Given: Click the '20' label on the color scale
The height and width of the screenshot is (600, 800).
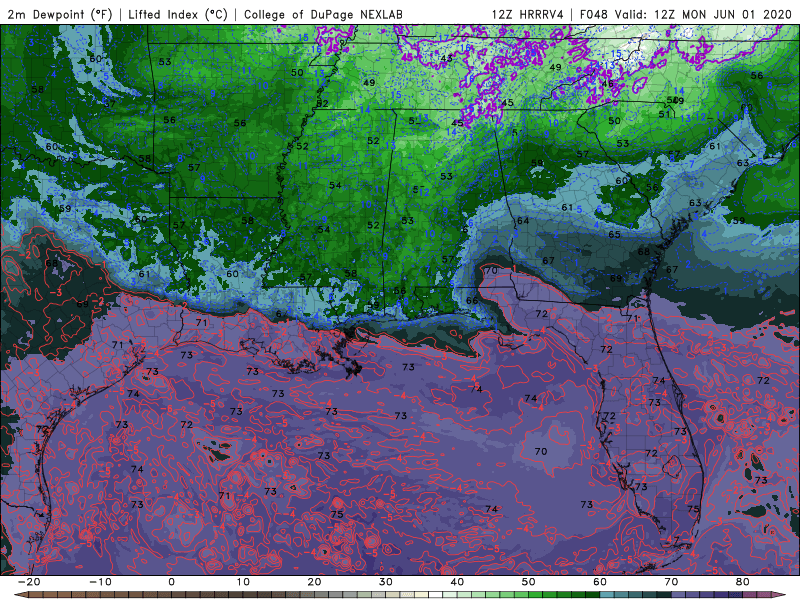Looking at the screenshot, I should tap(314, 582).
